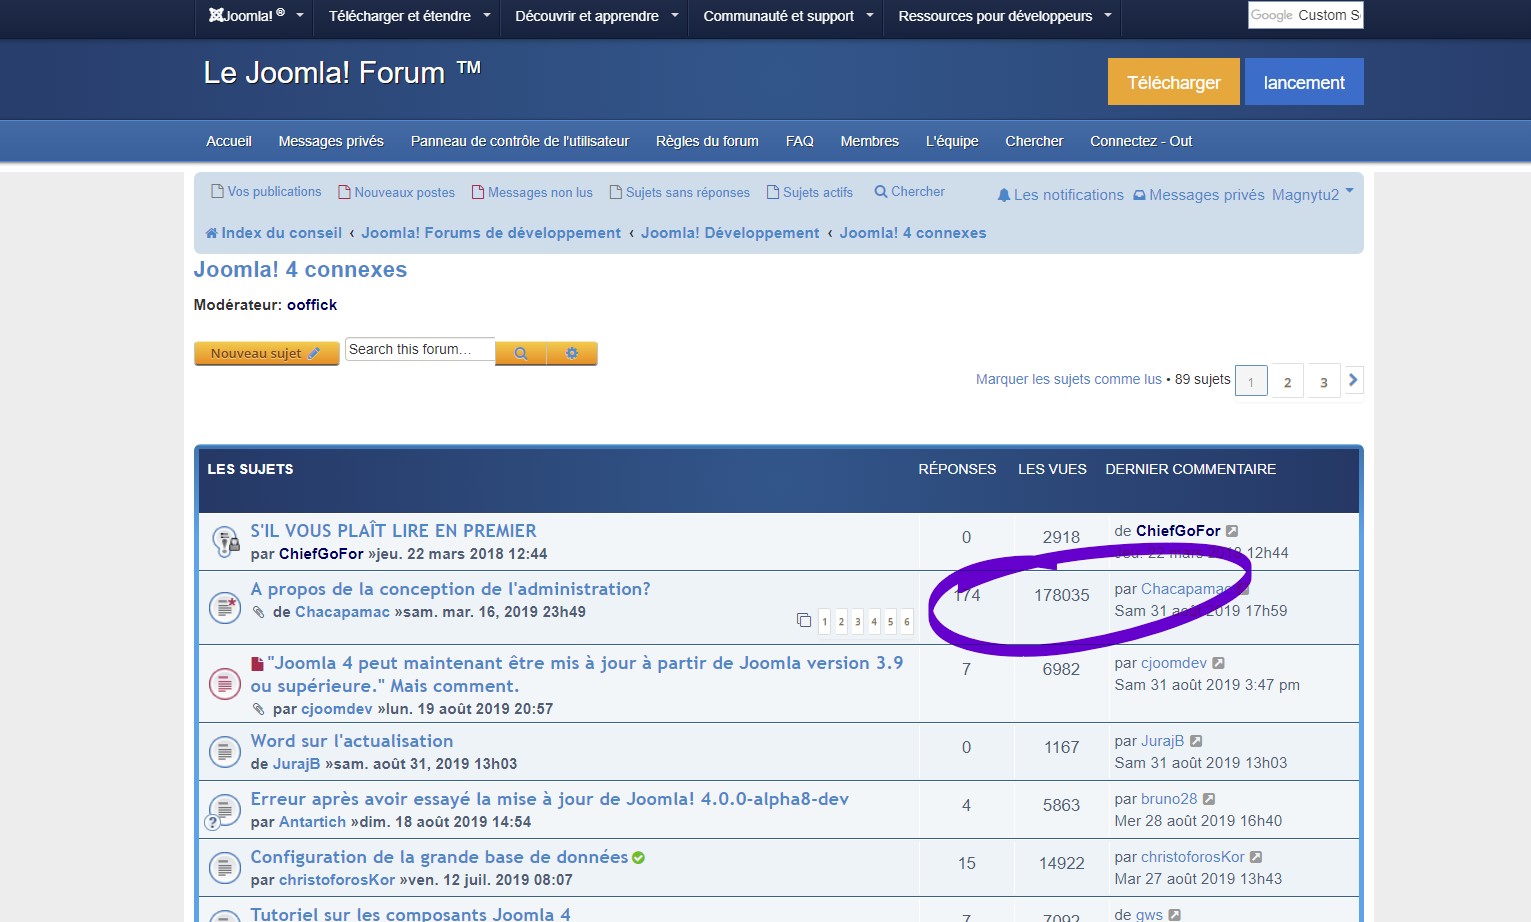The width and height of the screenshot is (1531, 922).
Task: Go to page 3 of topics
Action: pyautogui.click(x=1323, y=382)
